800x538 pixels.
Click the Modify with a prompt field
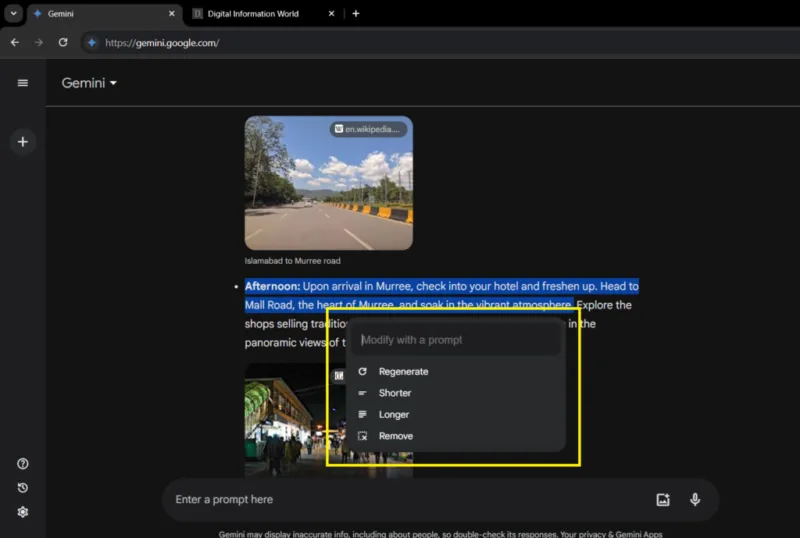coord(455,340)
